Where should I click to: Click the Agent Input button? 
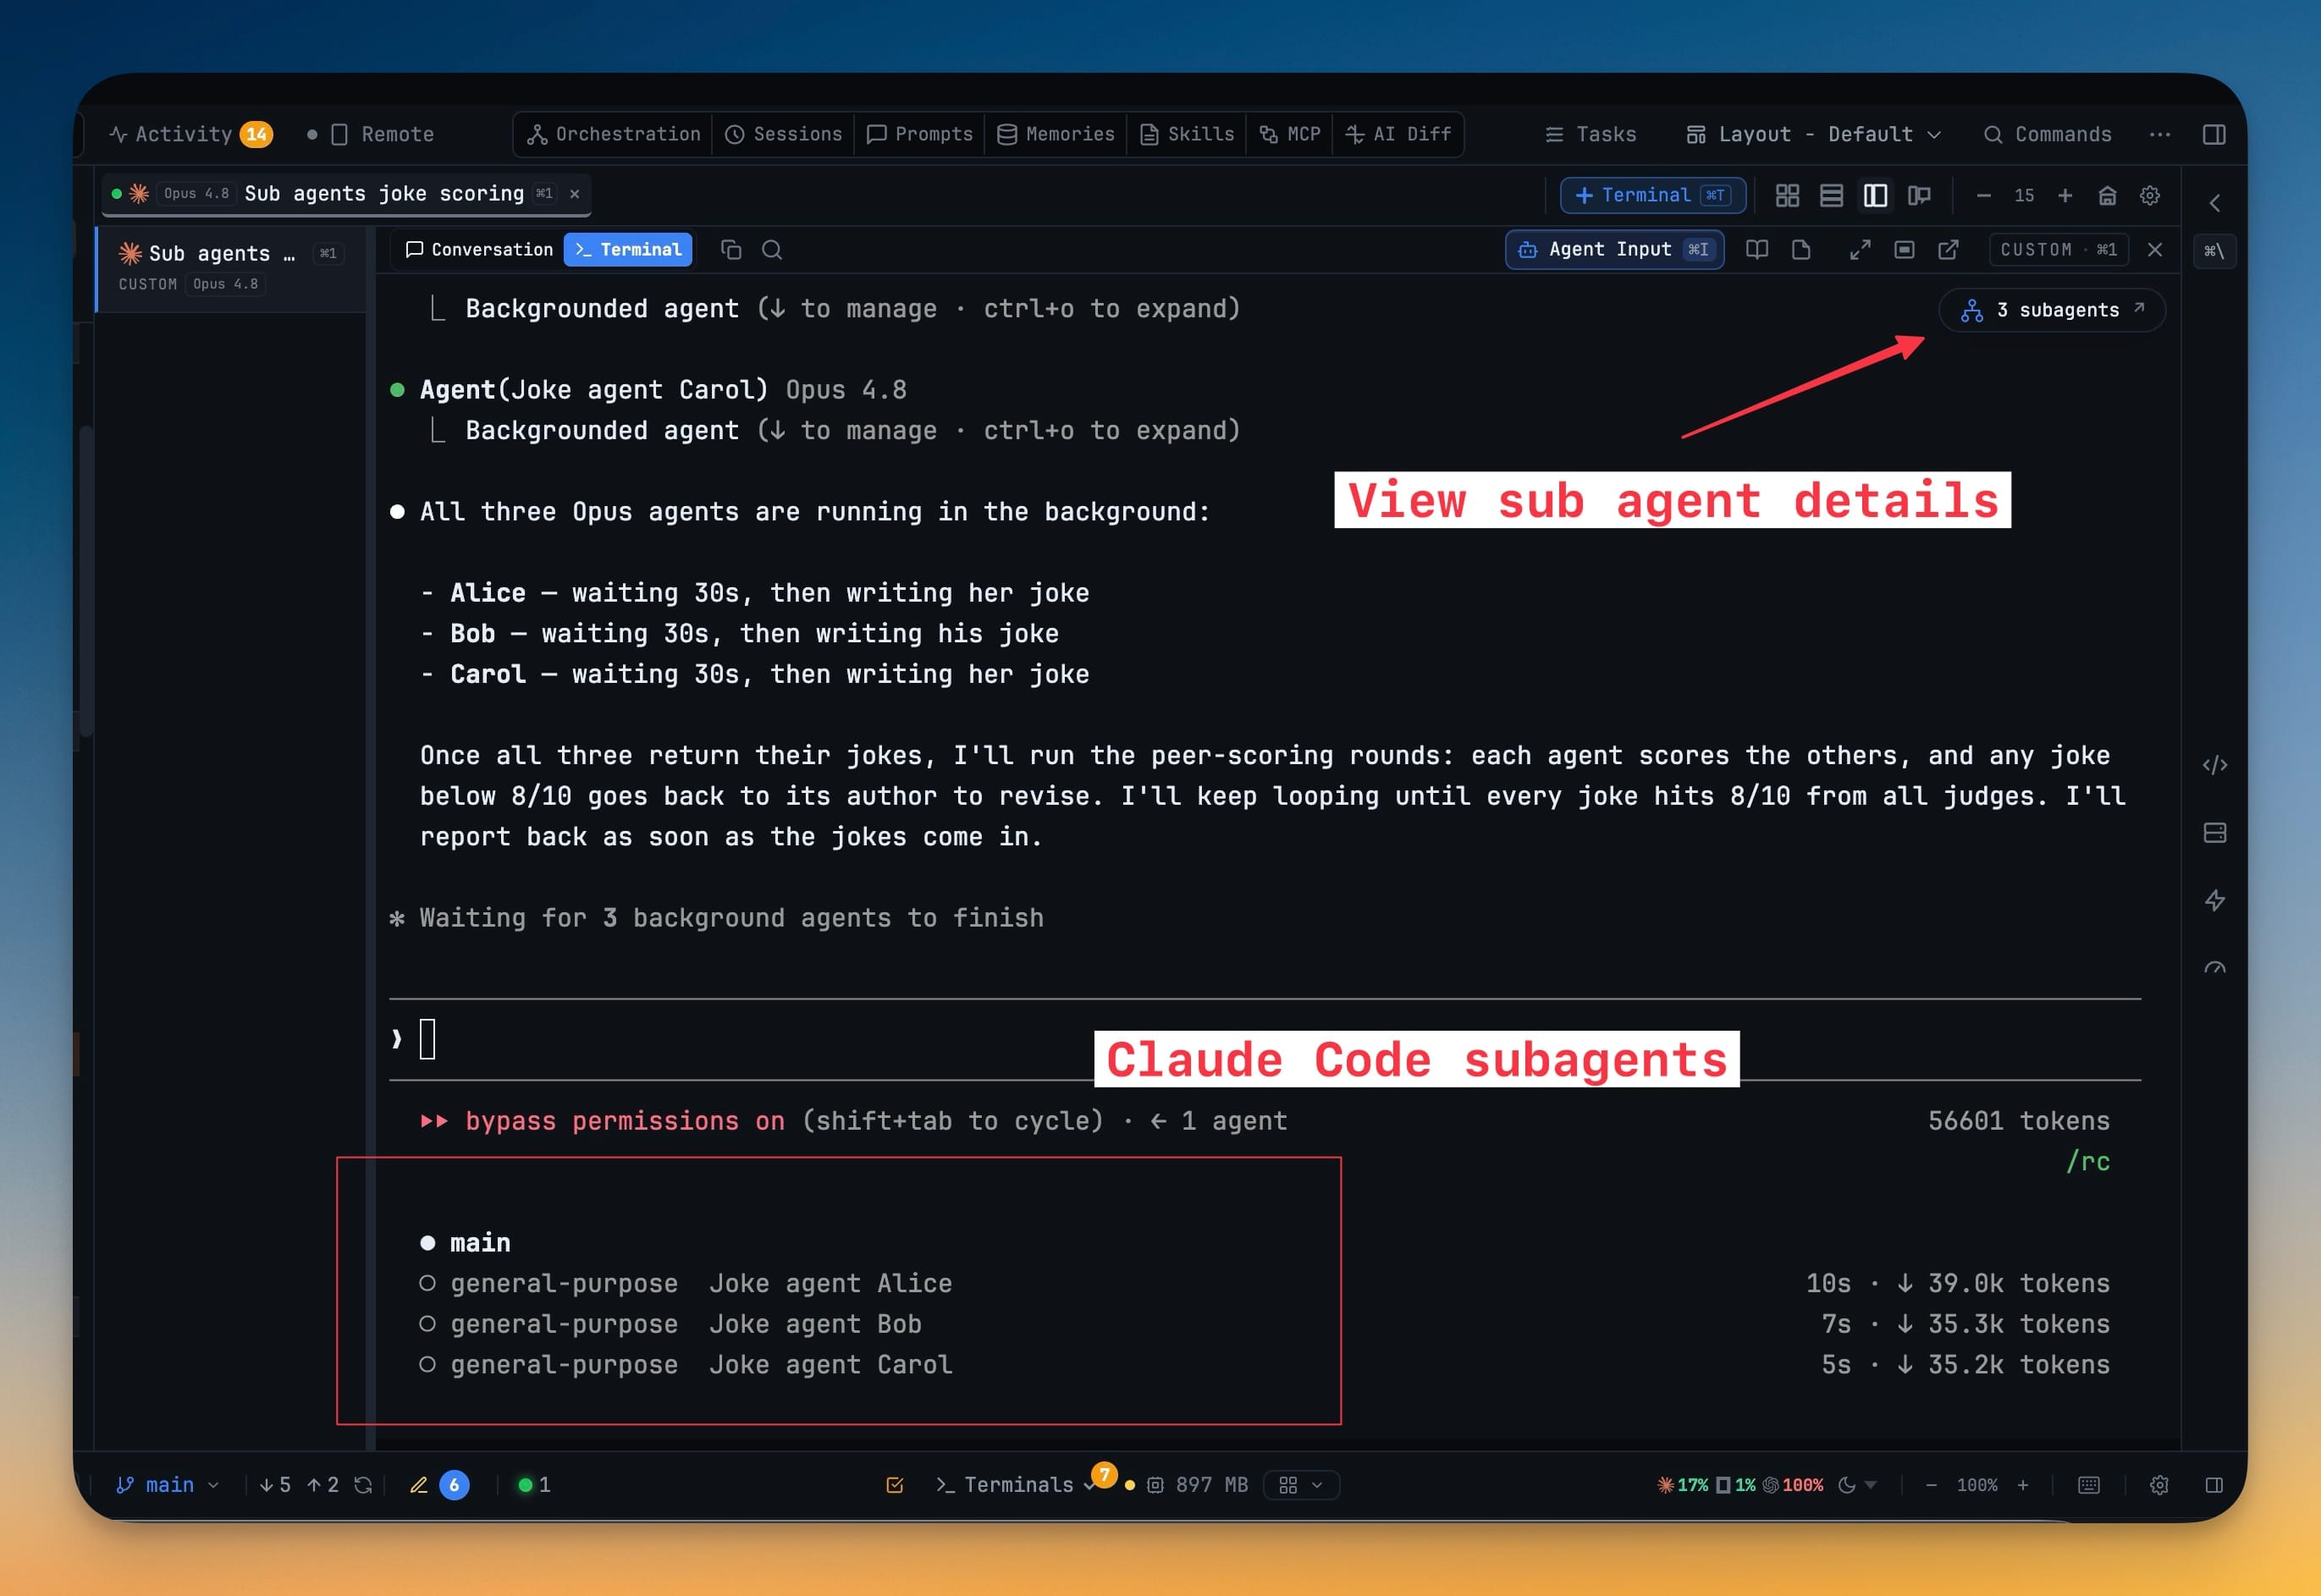1614,249
